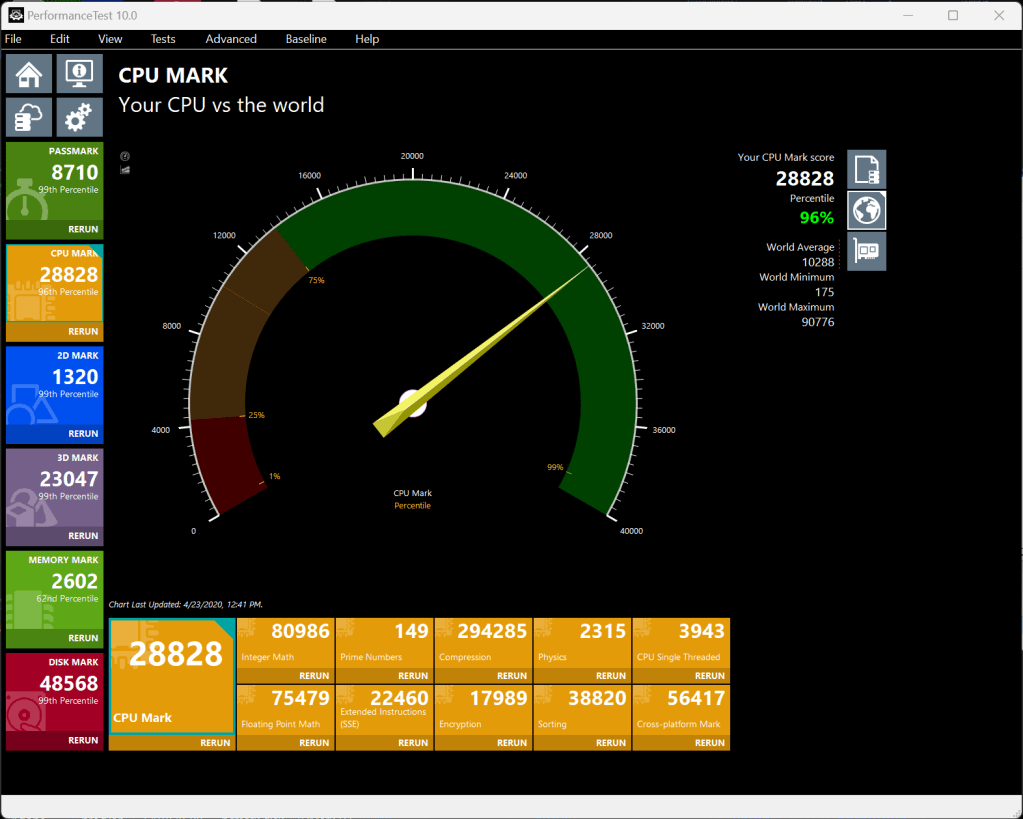Rerun the Disk Mark test
The width and height of the screenshot is (1023, 819).
coord(83,740)
